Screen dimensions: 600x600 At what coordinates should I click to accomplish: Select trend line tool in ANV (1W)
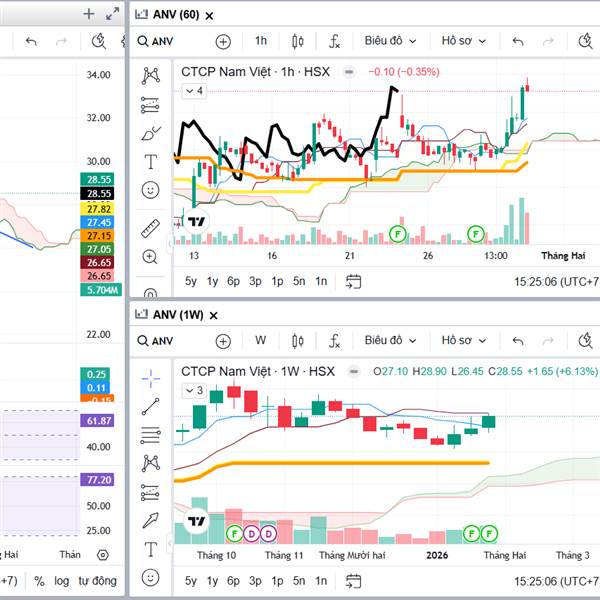[150, 407]
